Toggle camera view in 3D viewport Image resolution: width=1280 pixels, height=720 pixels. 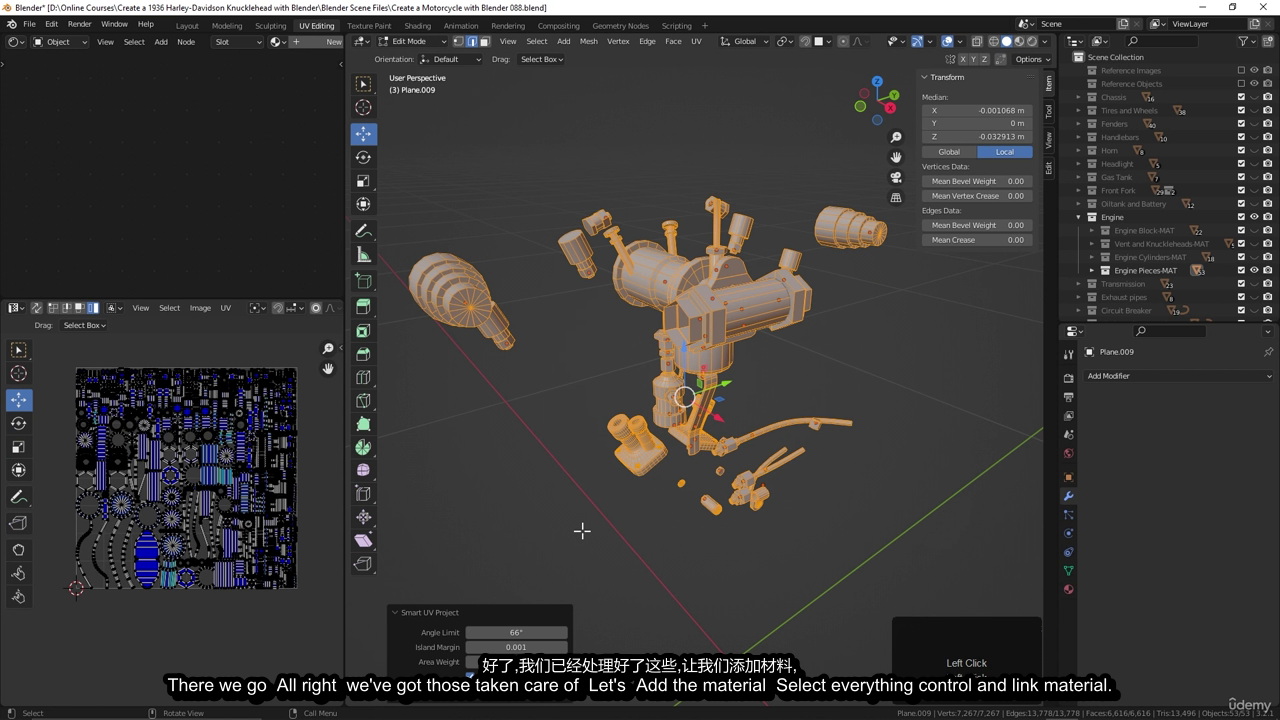pos(896,177)
